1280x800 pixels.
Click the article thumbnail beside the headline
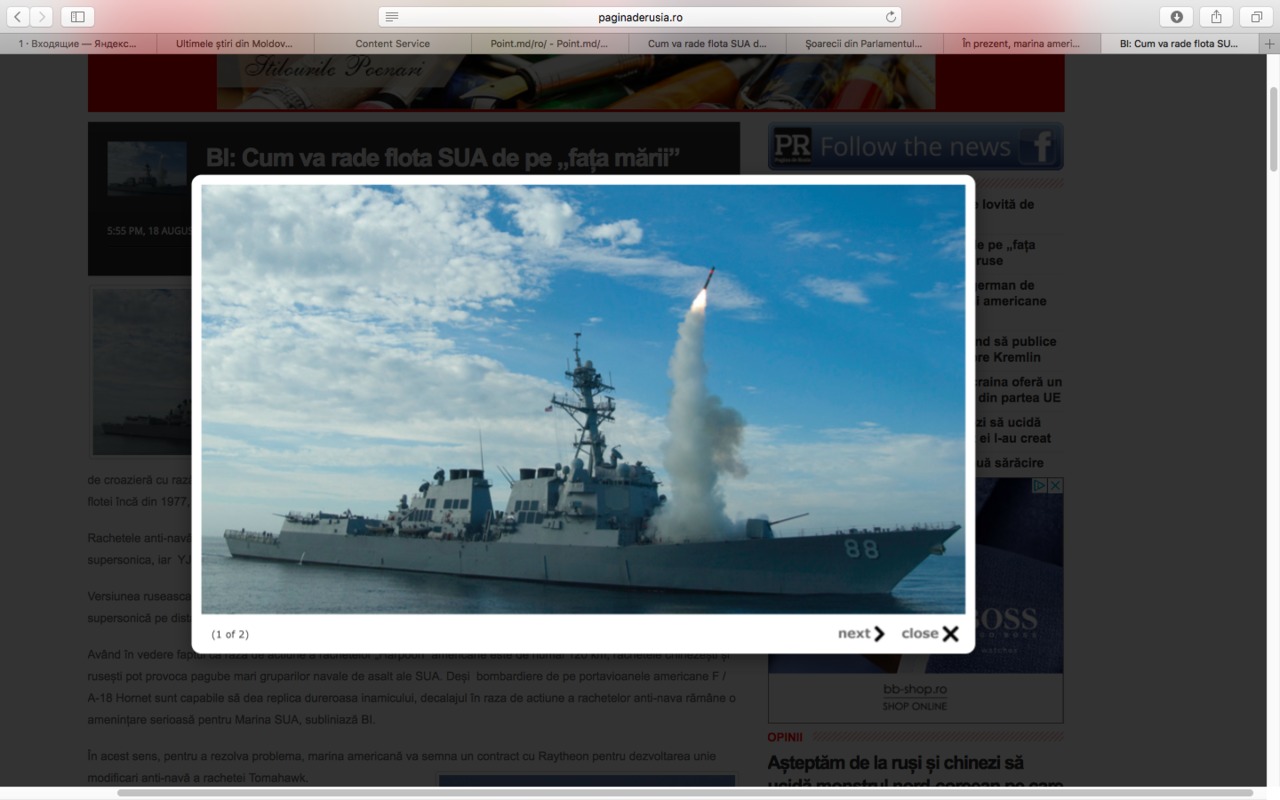coord(147,168)
